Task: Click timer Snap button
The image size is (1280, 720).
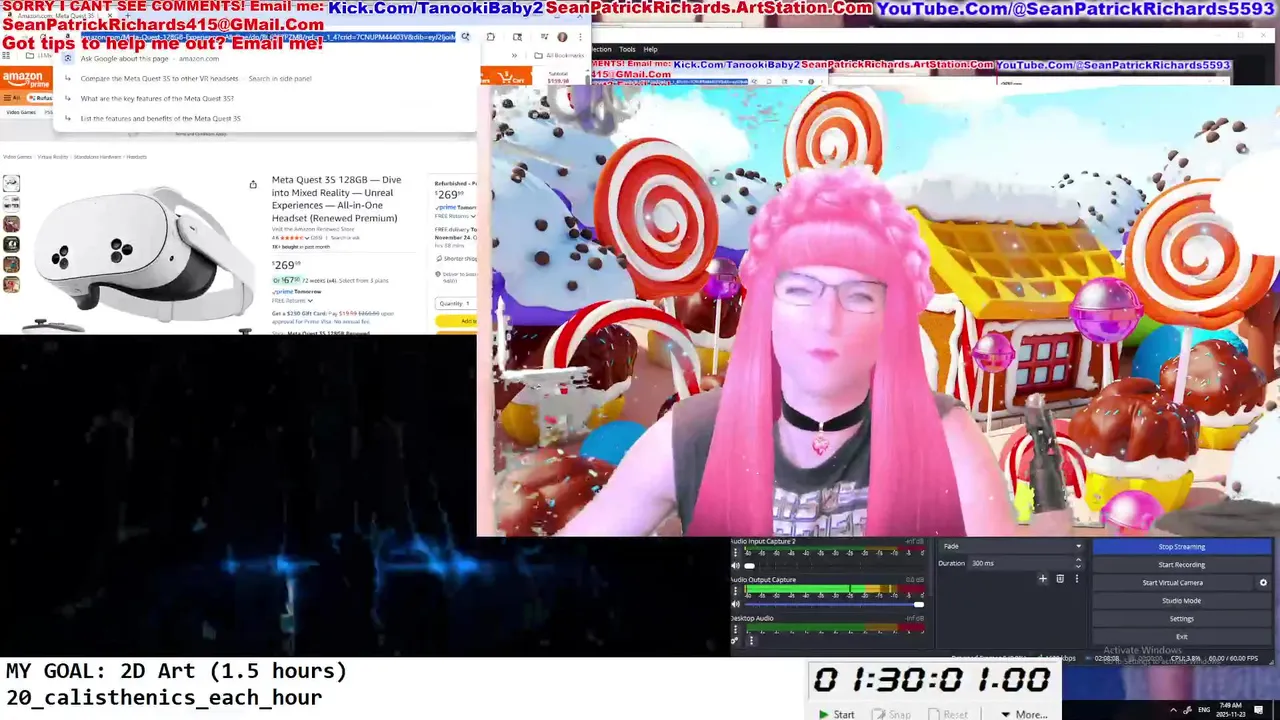Action: point(892,714)
